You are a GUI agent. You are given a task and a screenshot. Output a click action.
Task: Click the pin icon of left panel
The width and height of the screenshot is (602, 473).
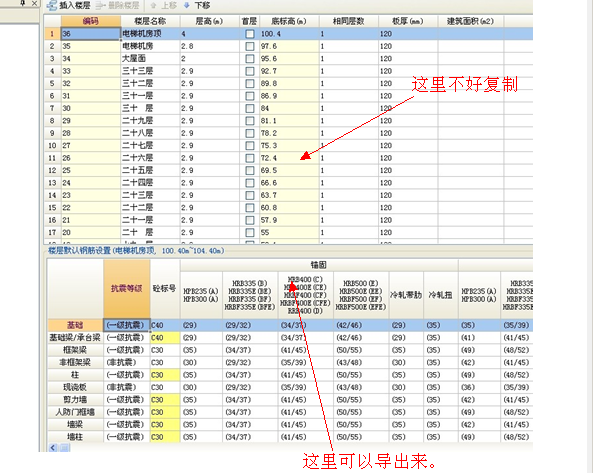(x=23, y=3)
